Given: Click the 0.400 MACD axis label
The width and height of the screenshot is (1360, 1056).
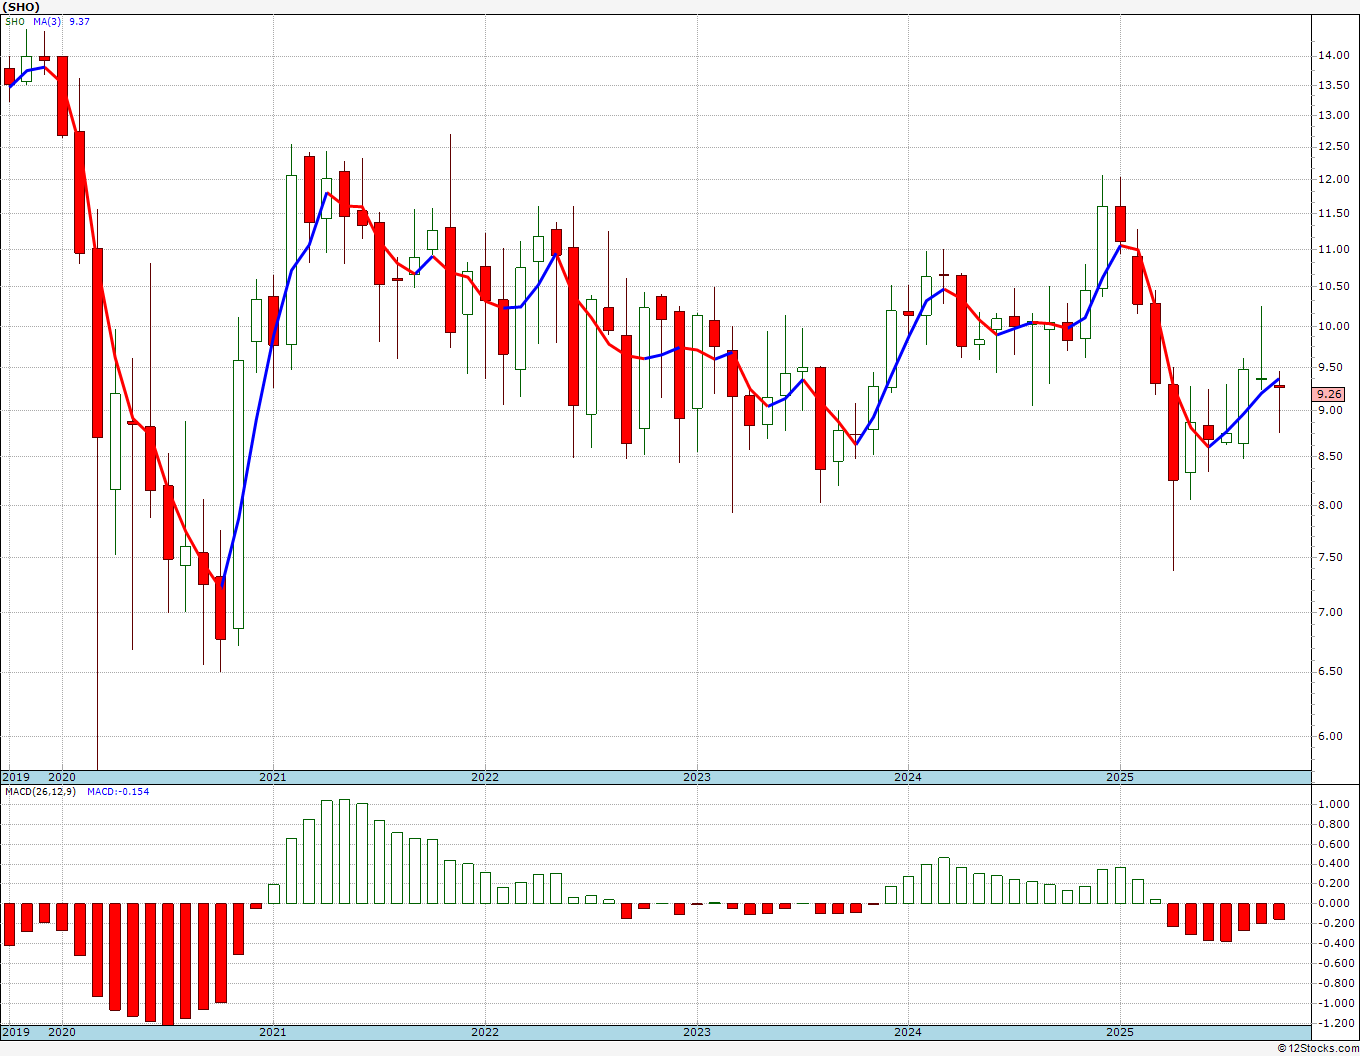Looking at the screenshot, I should (1334, 863).
